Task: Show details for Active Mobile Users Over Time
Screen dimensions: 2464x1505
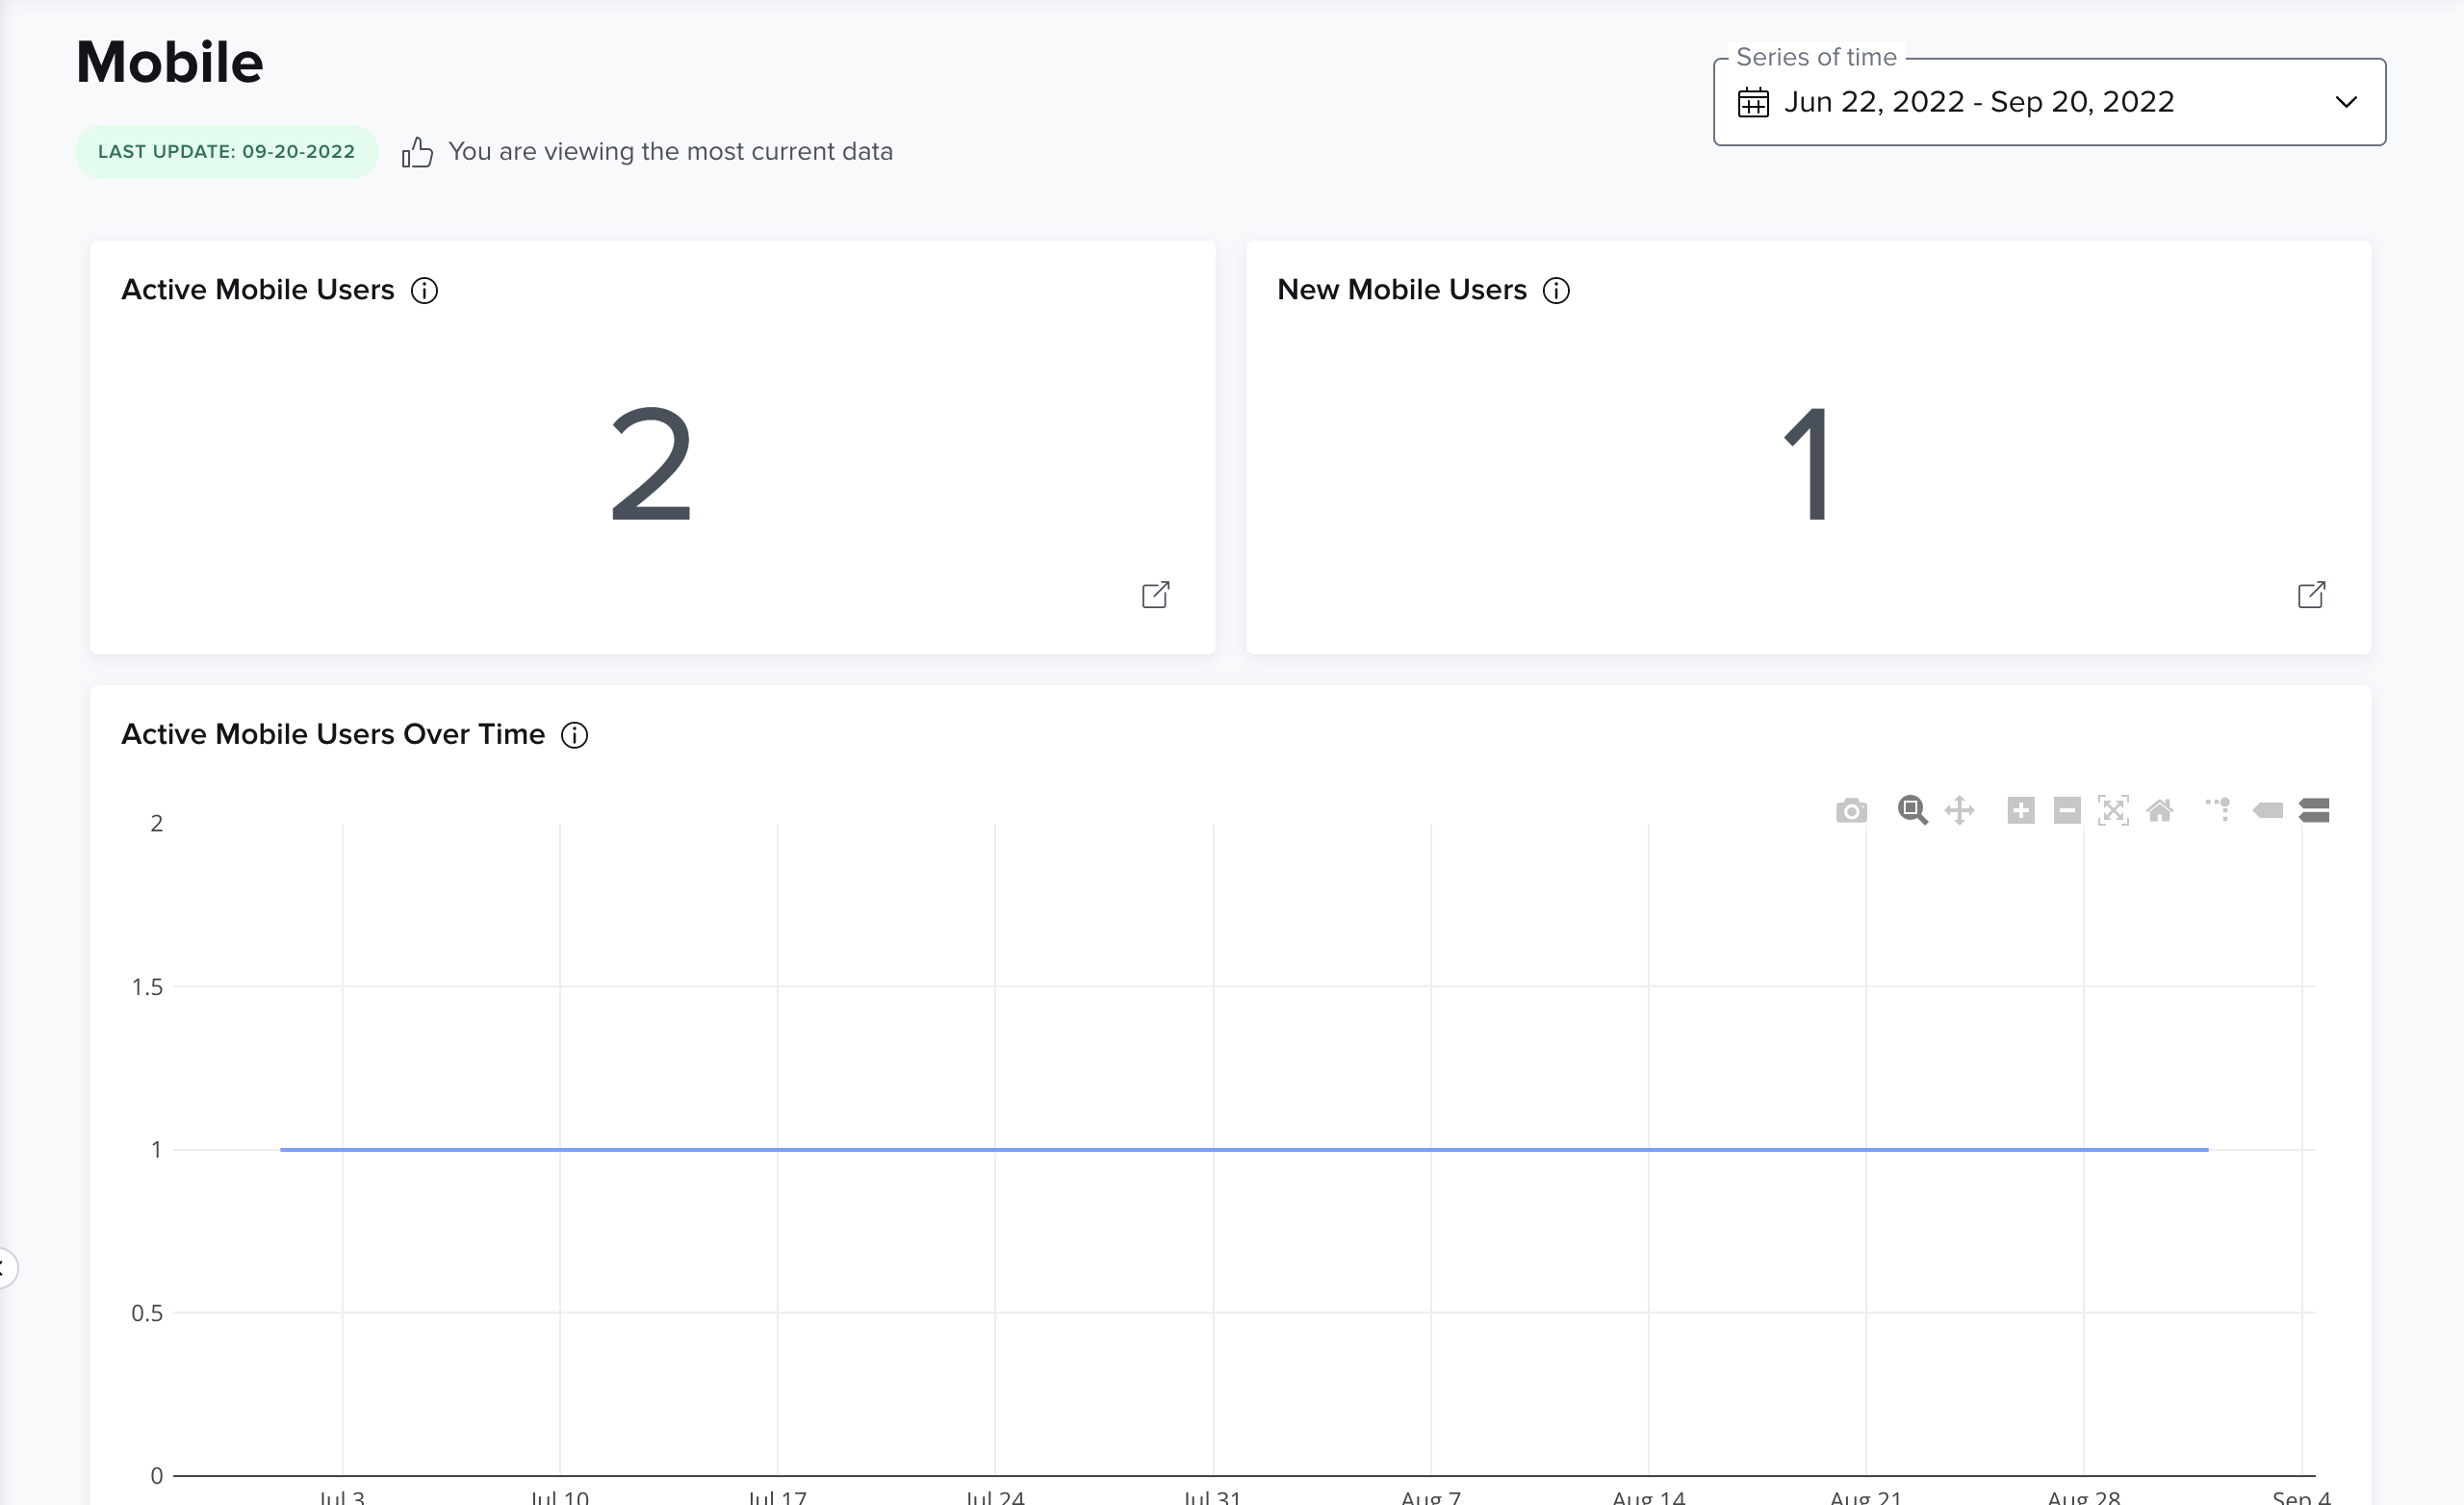Action: pyautogui.click(x=575, y=735)
